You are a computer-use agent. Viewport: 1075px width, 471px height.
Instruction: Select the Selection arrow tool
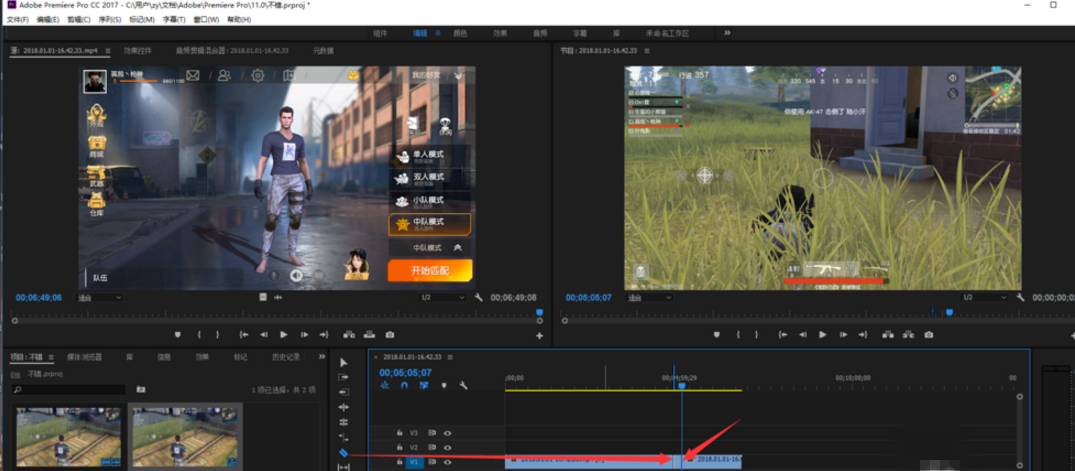343,362
